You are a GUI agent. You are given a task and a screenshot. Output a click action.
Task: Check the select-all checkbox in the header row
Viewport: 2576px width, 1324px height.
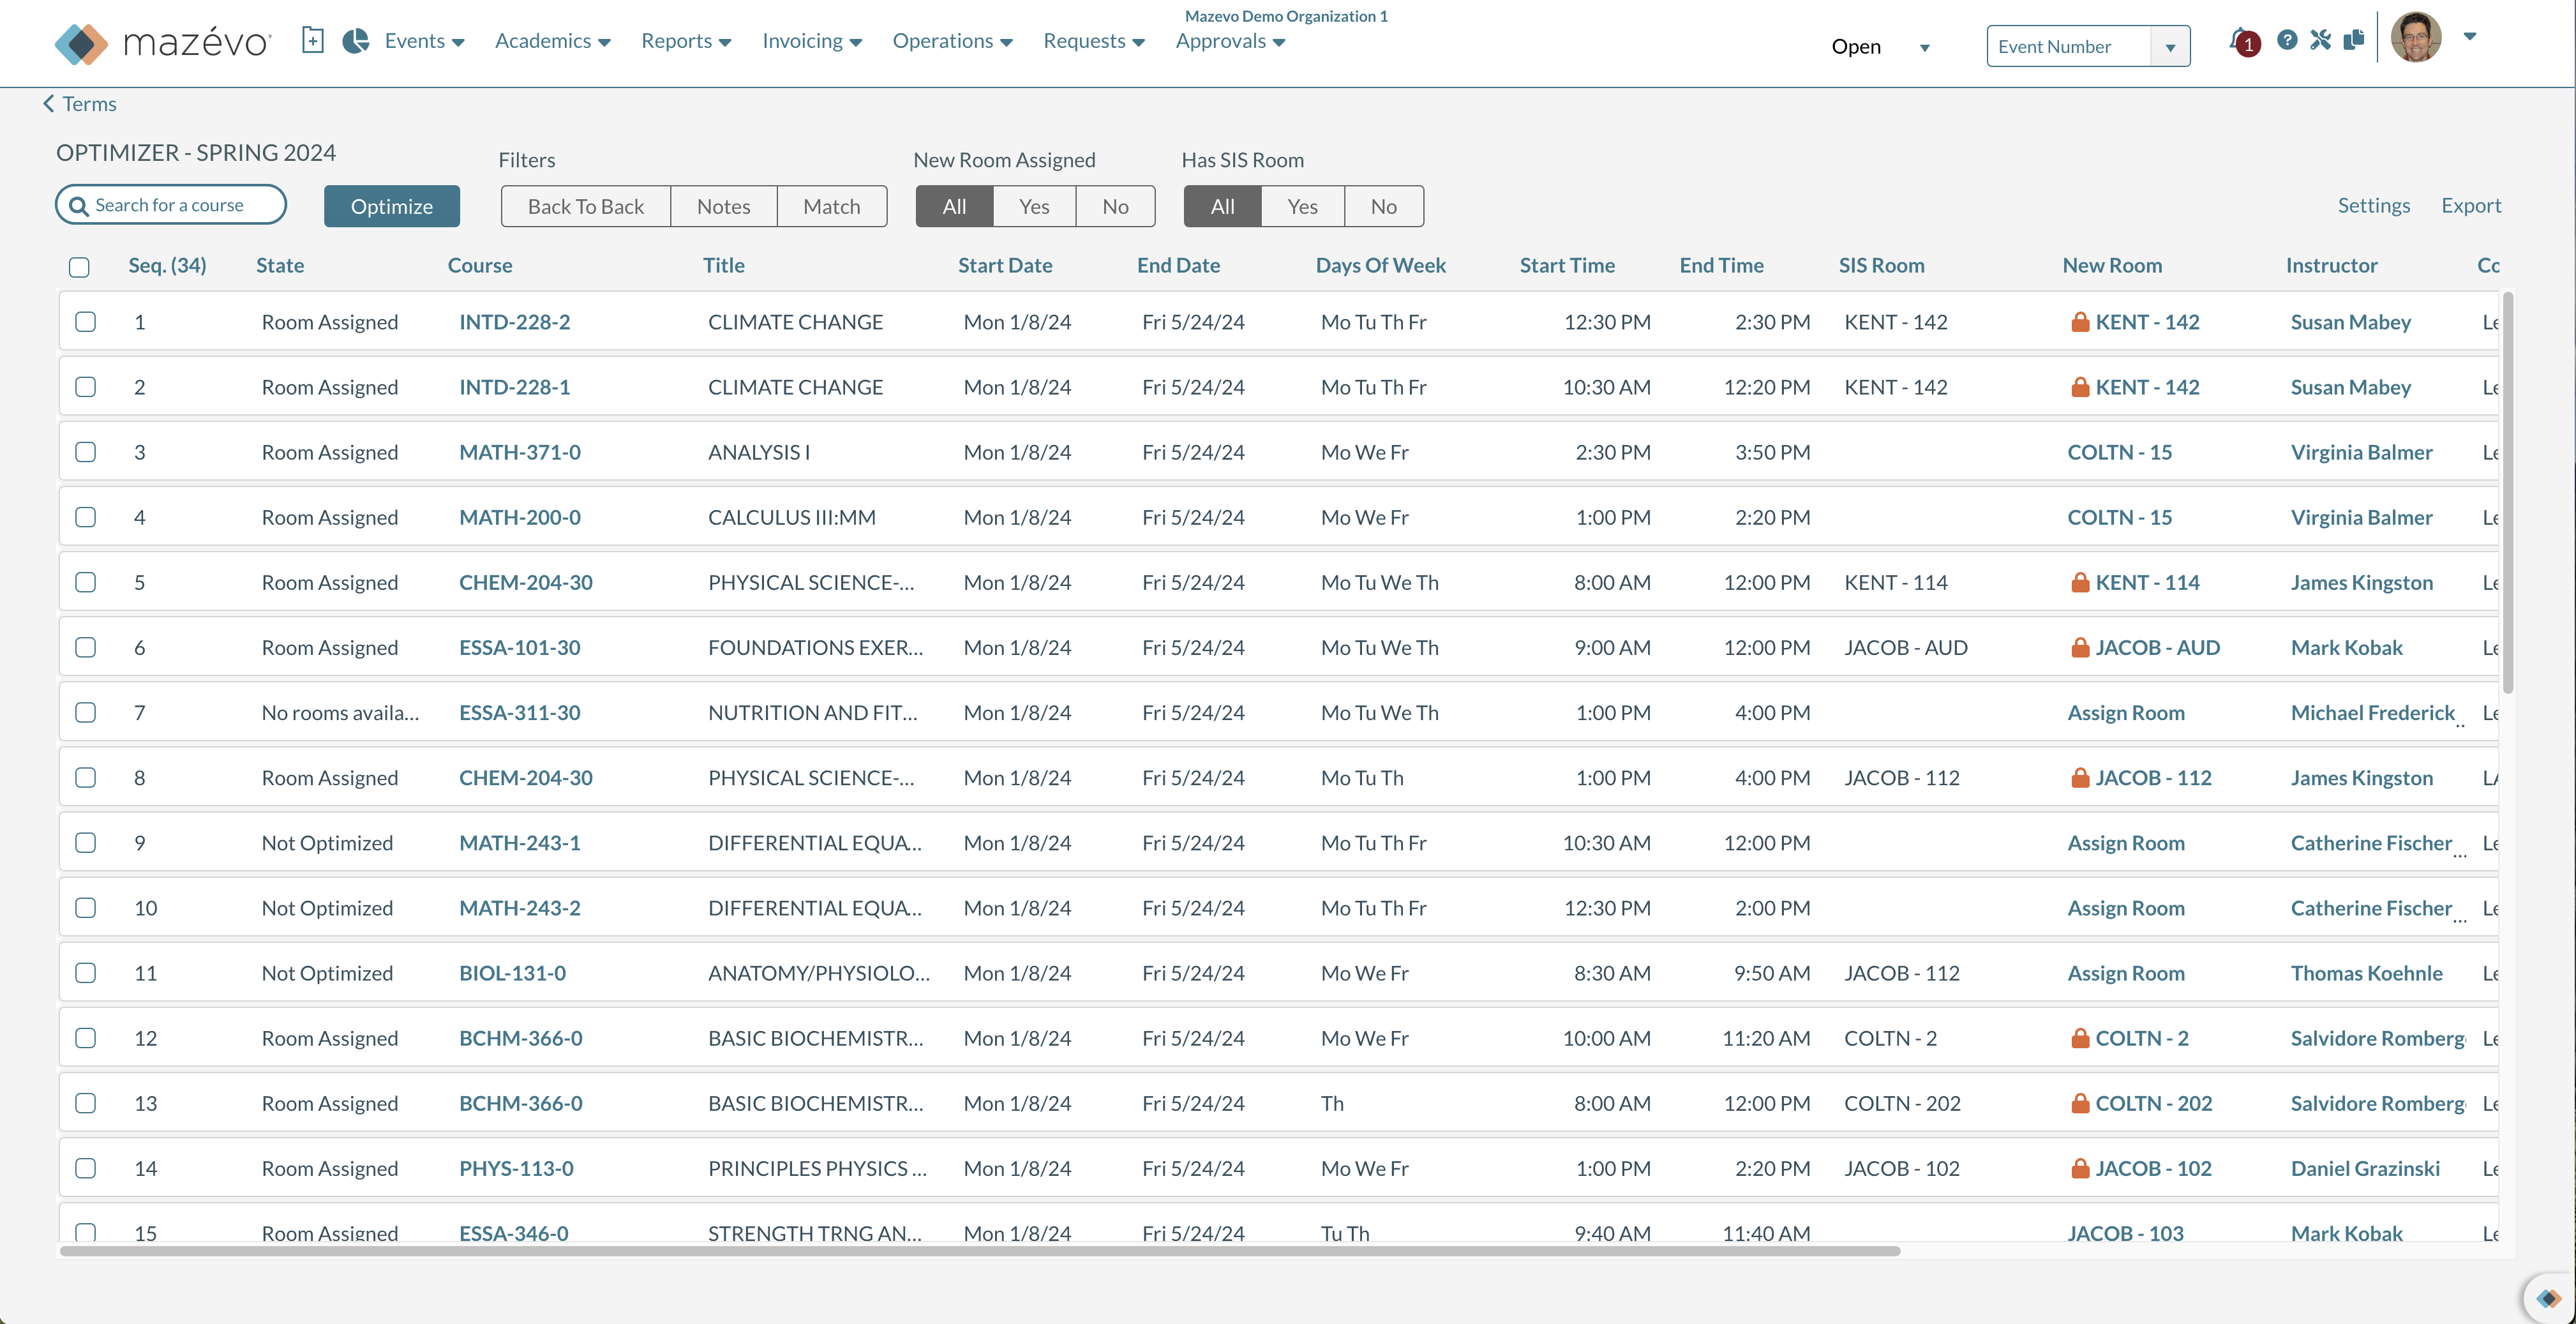(79, 267)
